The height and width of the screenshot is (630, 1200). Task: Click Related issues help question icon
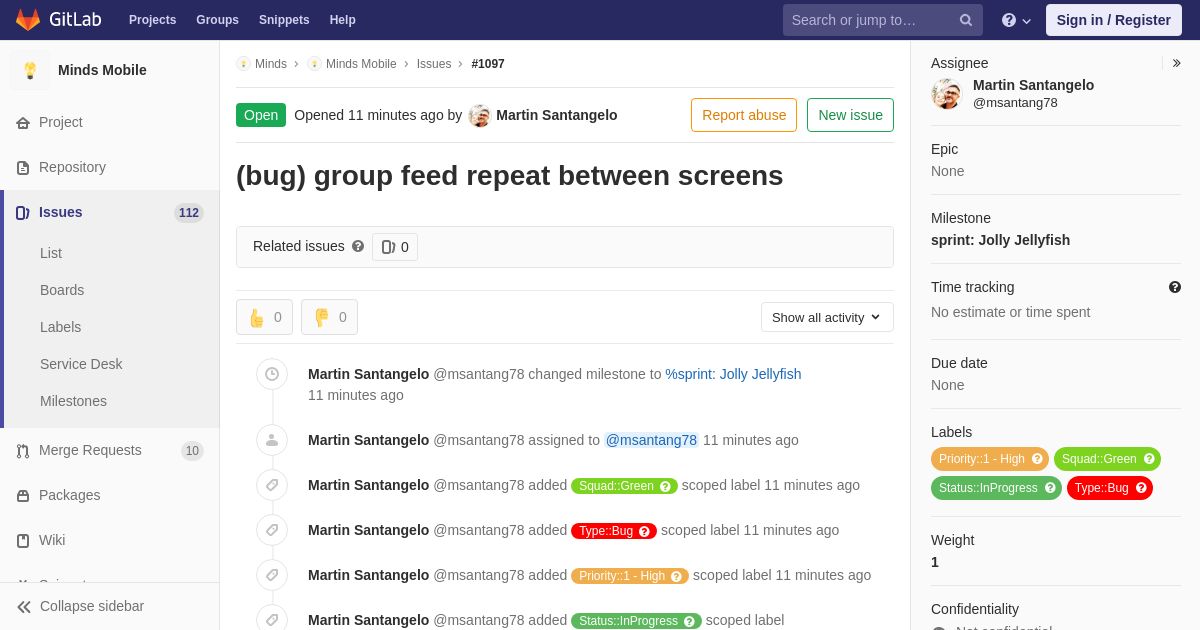pyautogui.click(x=358, y=246)
